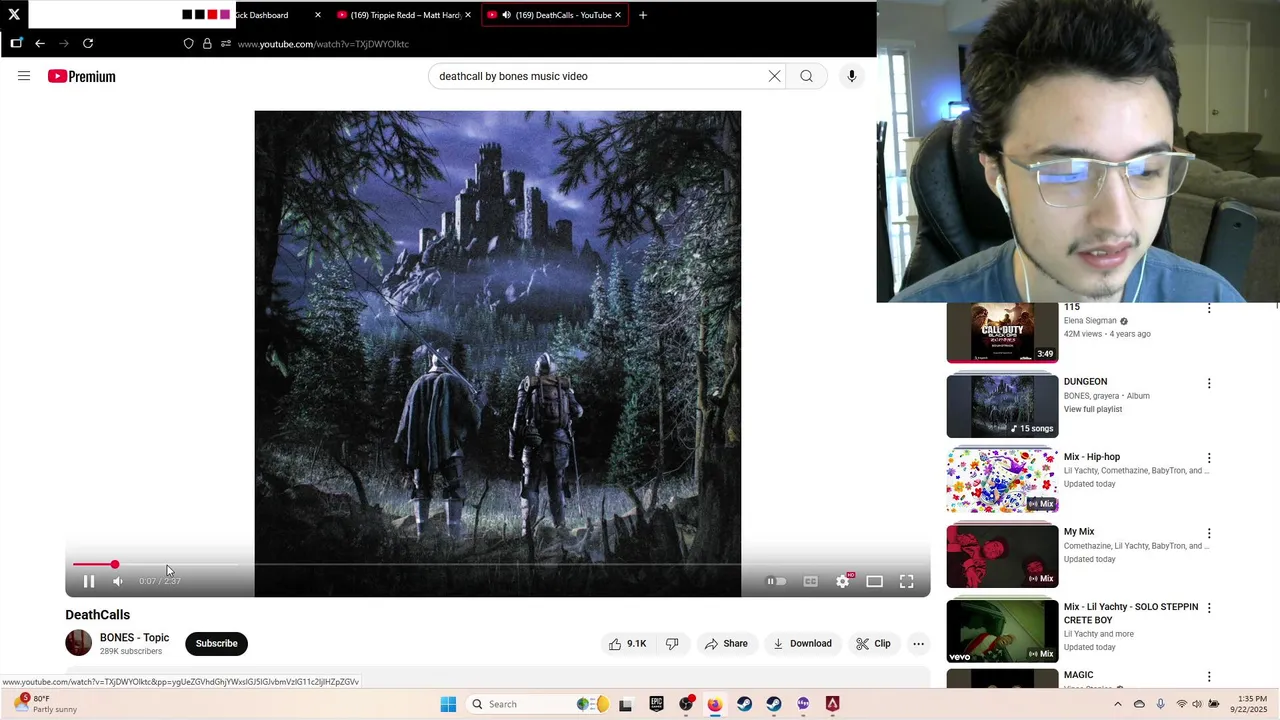1280x720 pixels.
Task: Open Epic Games Launcher from taskbar
Action: pos(656,704)
